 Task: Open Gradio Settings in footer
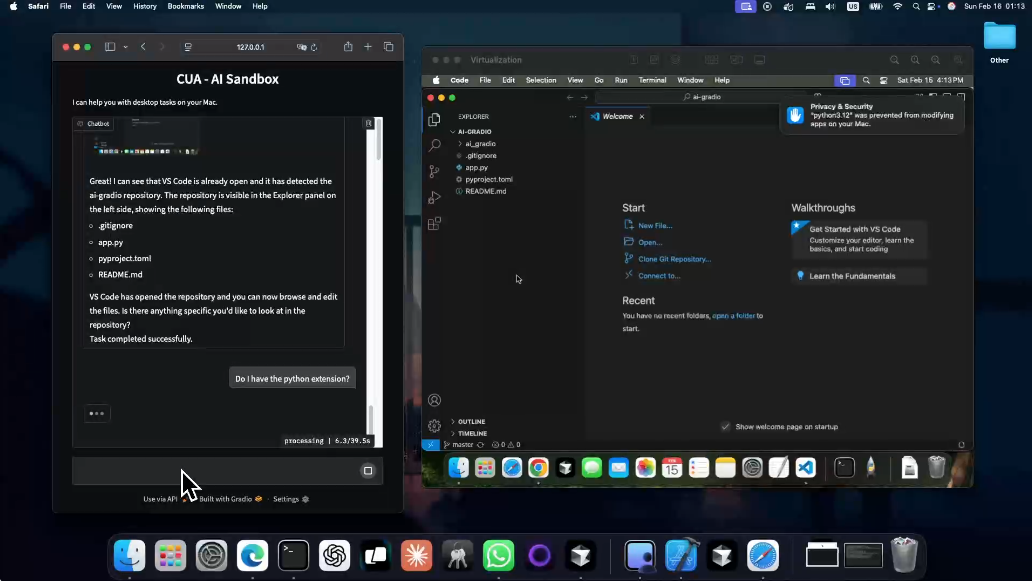pos(291,499)
